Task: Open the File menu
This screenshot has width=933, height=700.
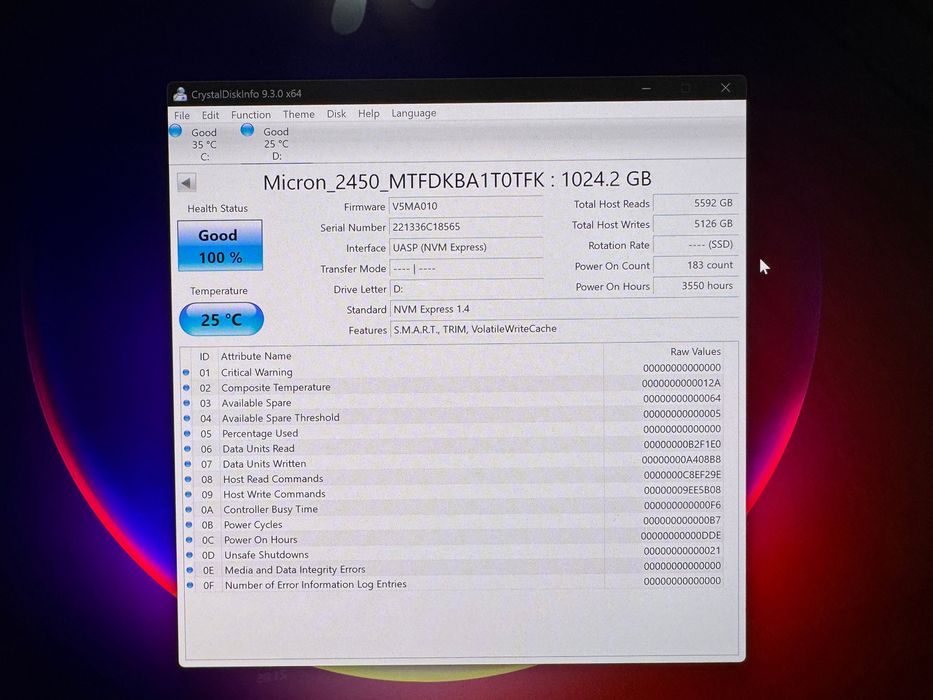Action: (x=182, y=115)
